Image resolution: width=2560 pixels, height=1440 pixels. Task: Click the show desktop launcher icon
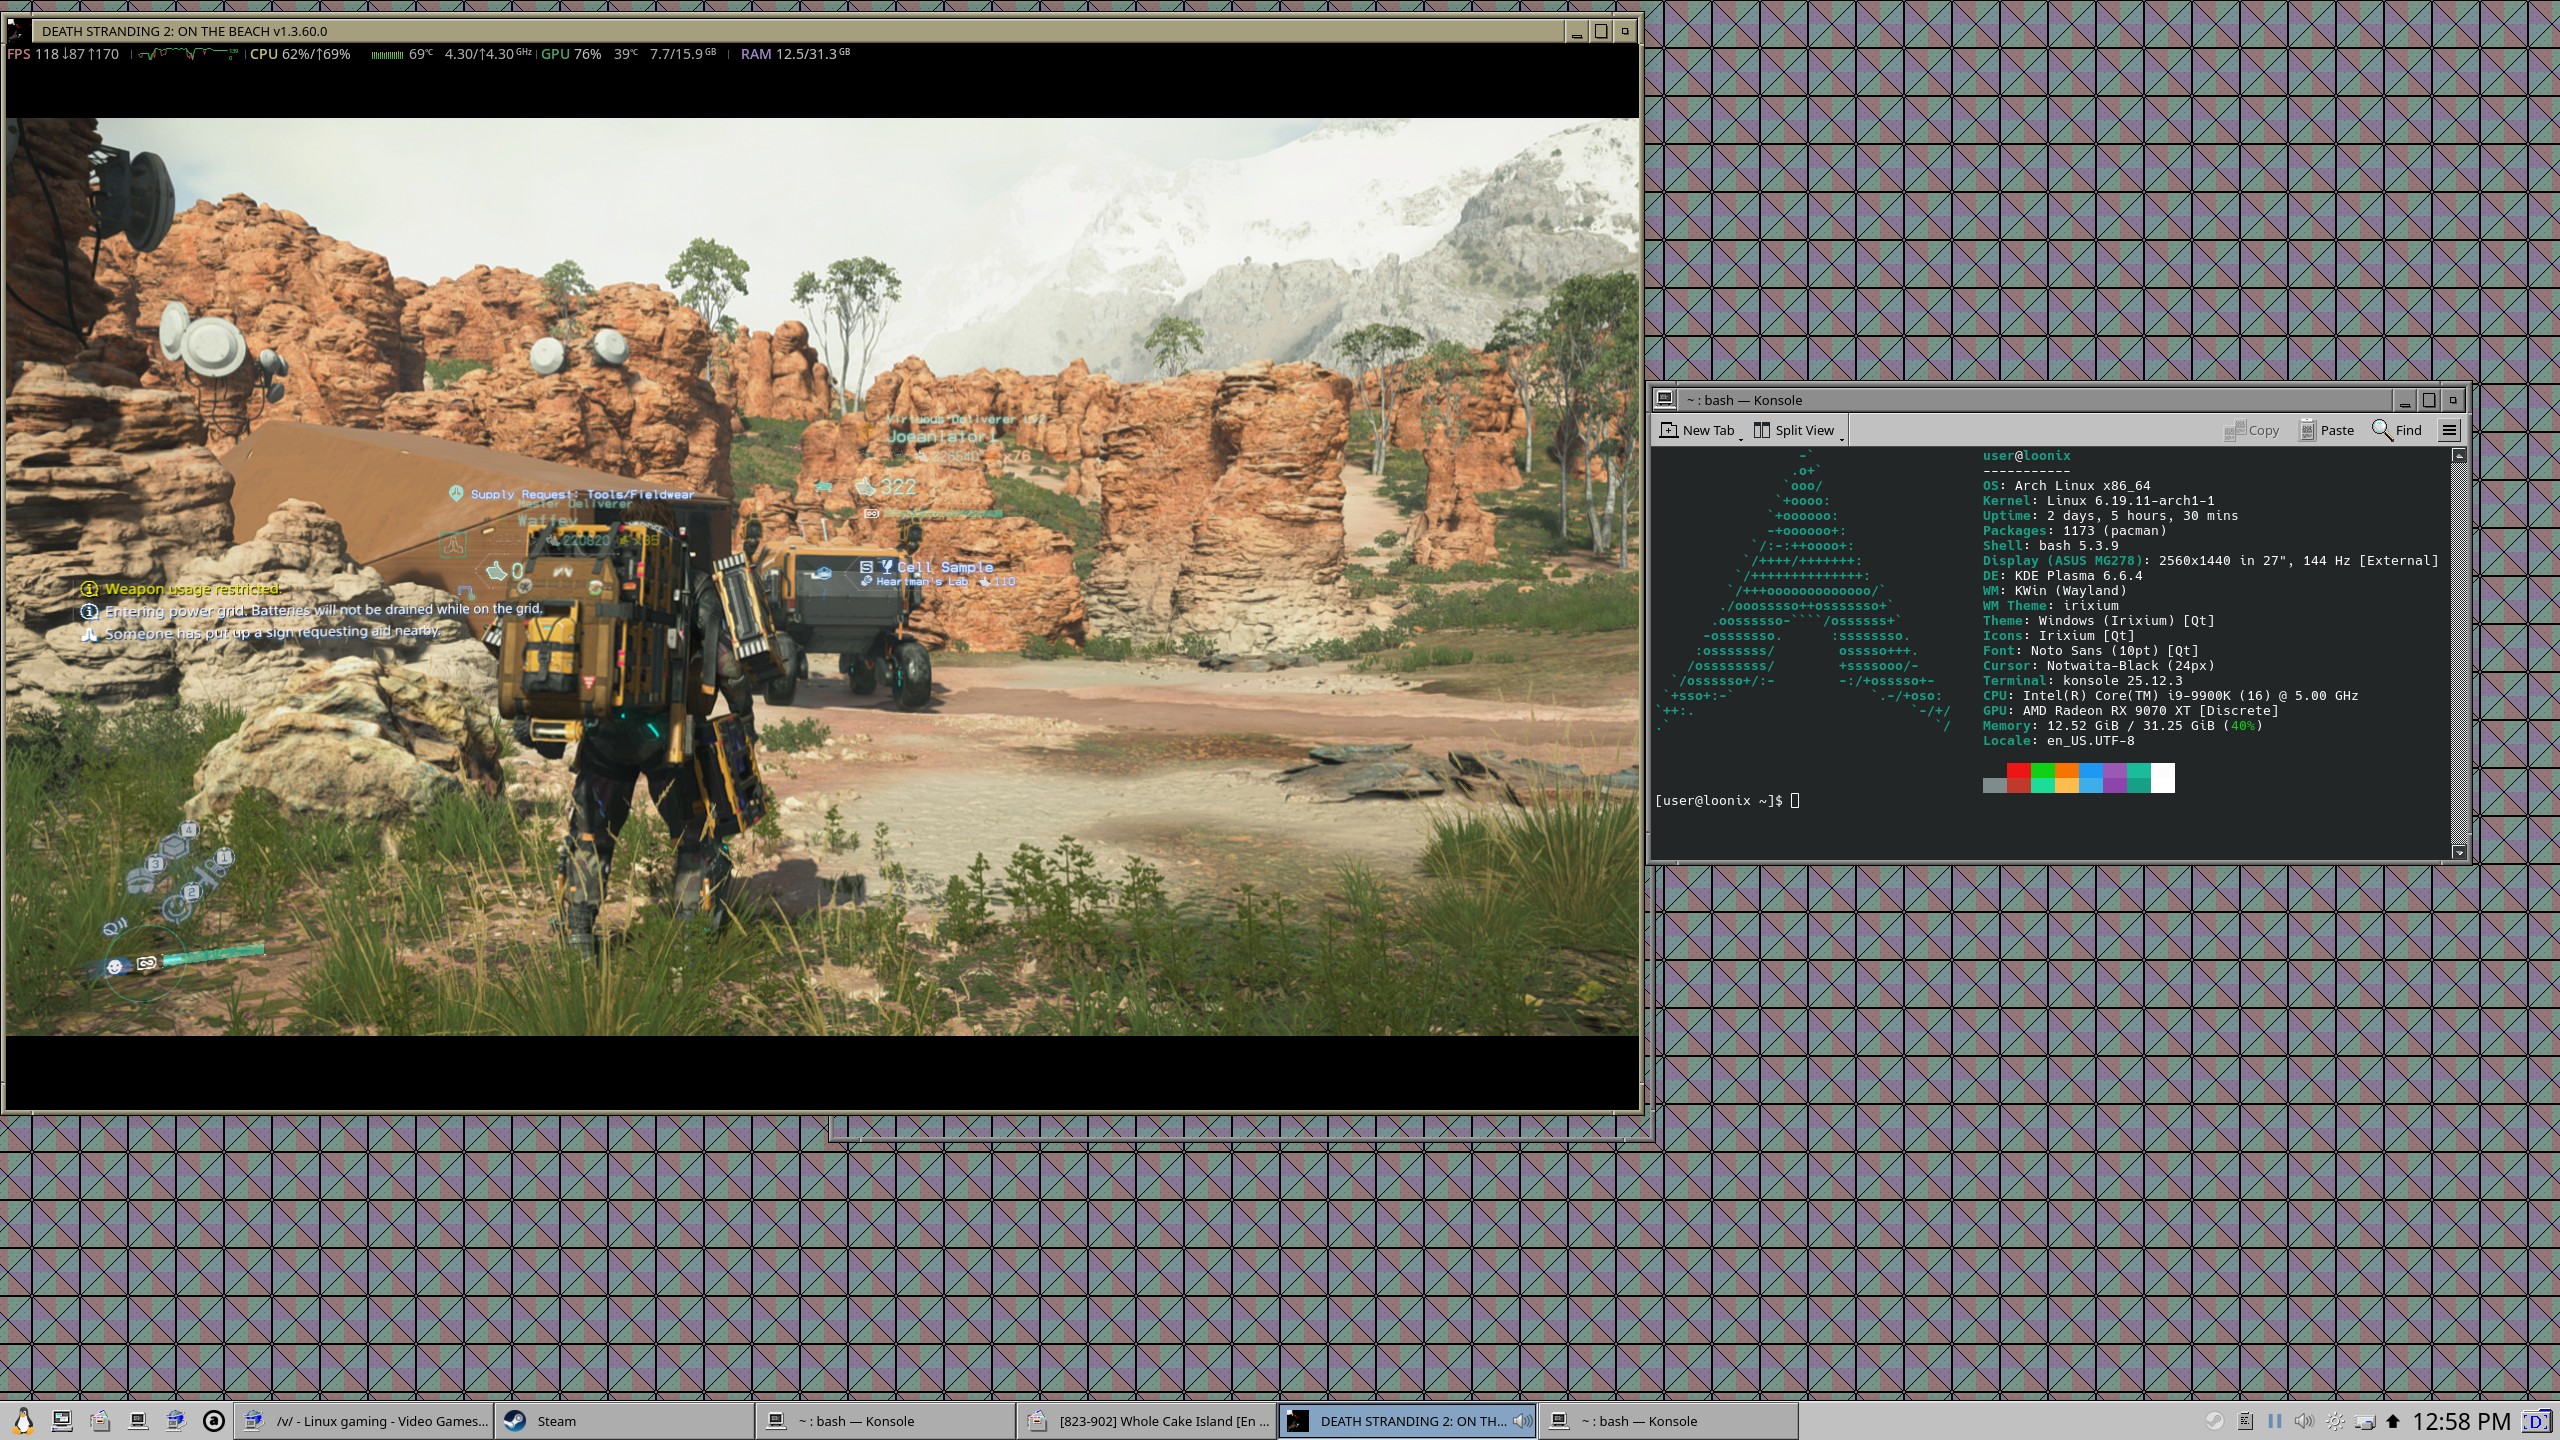62,1421
